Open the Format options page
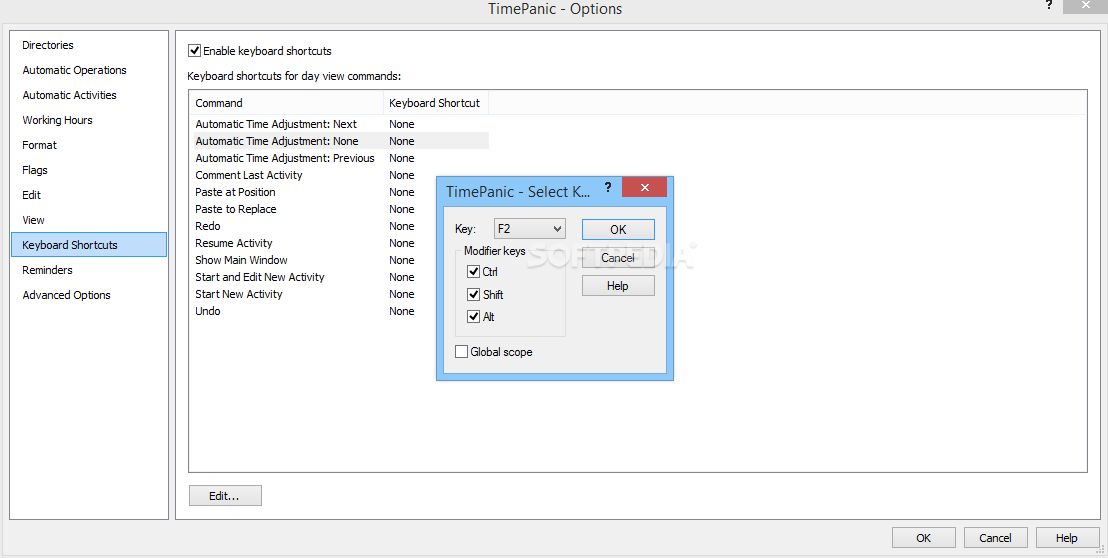Viewport: 1108px width, 558px height. point(89,145)
